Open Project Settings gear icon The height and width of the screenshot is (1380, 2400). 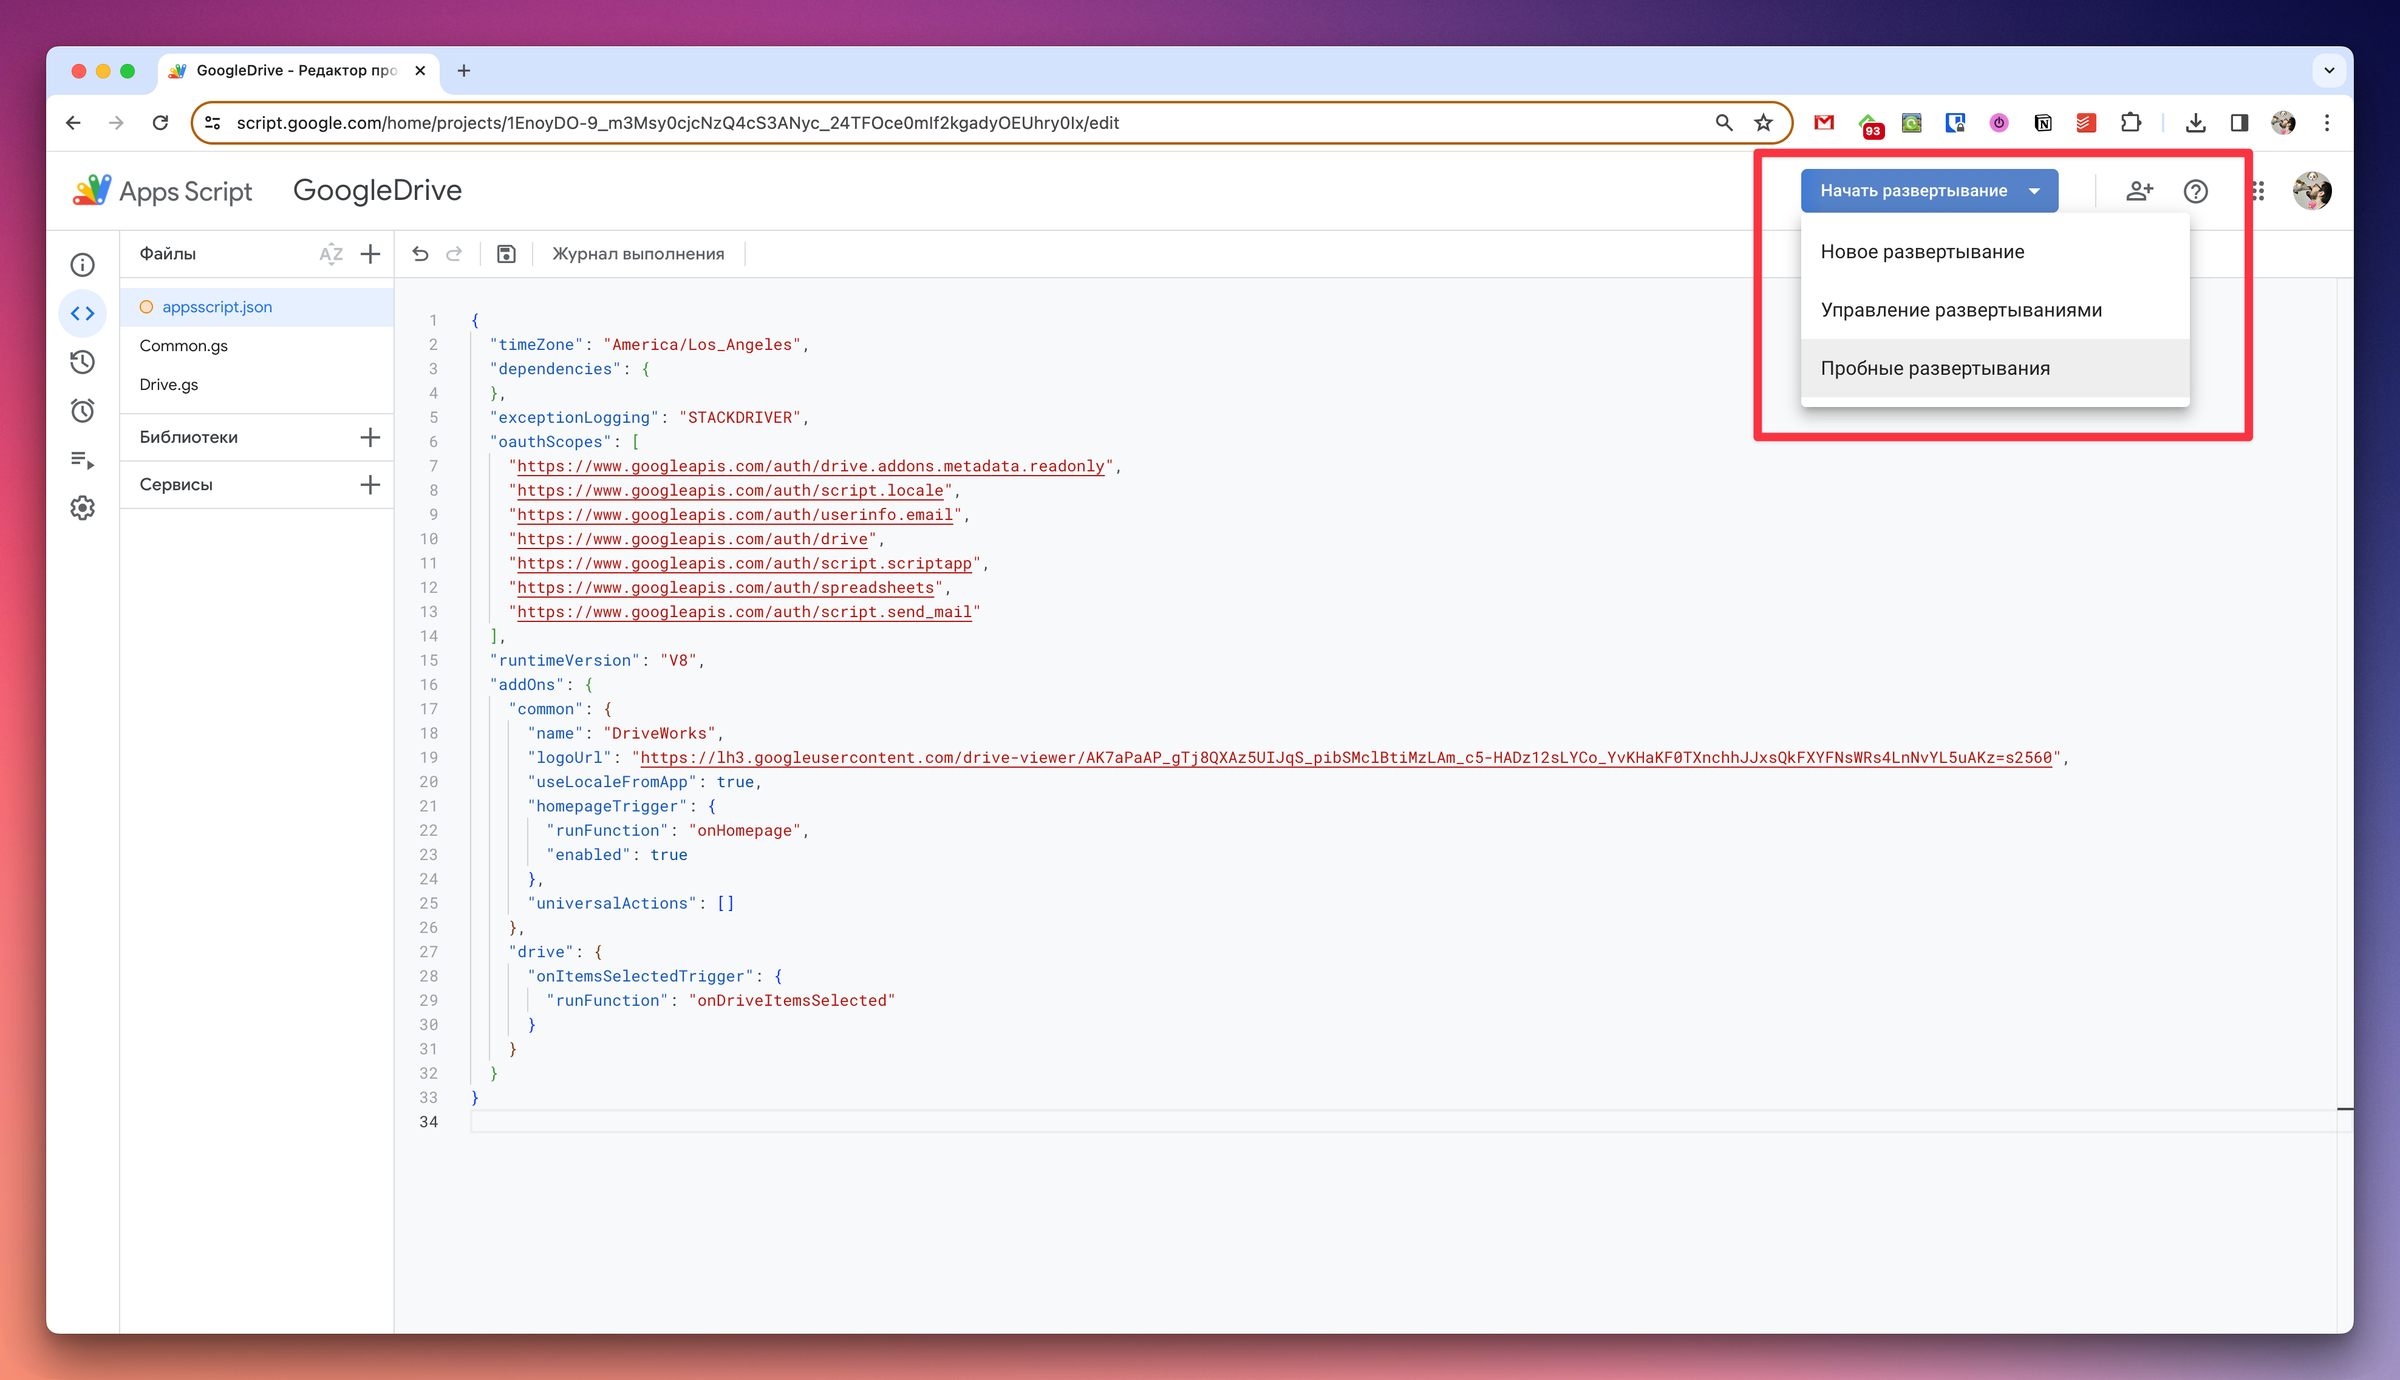[x=83, y=508]
